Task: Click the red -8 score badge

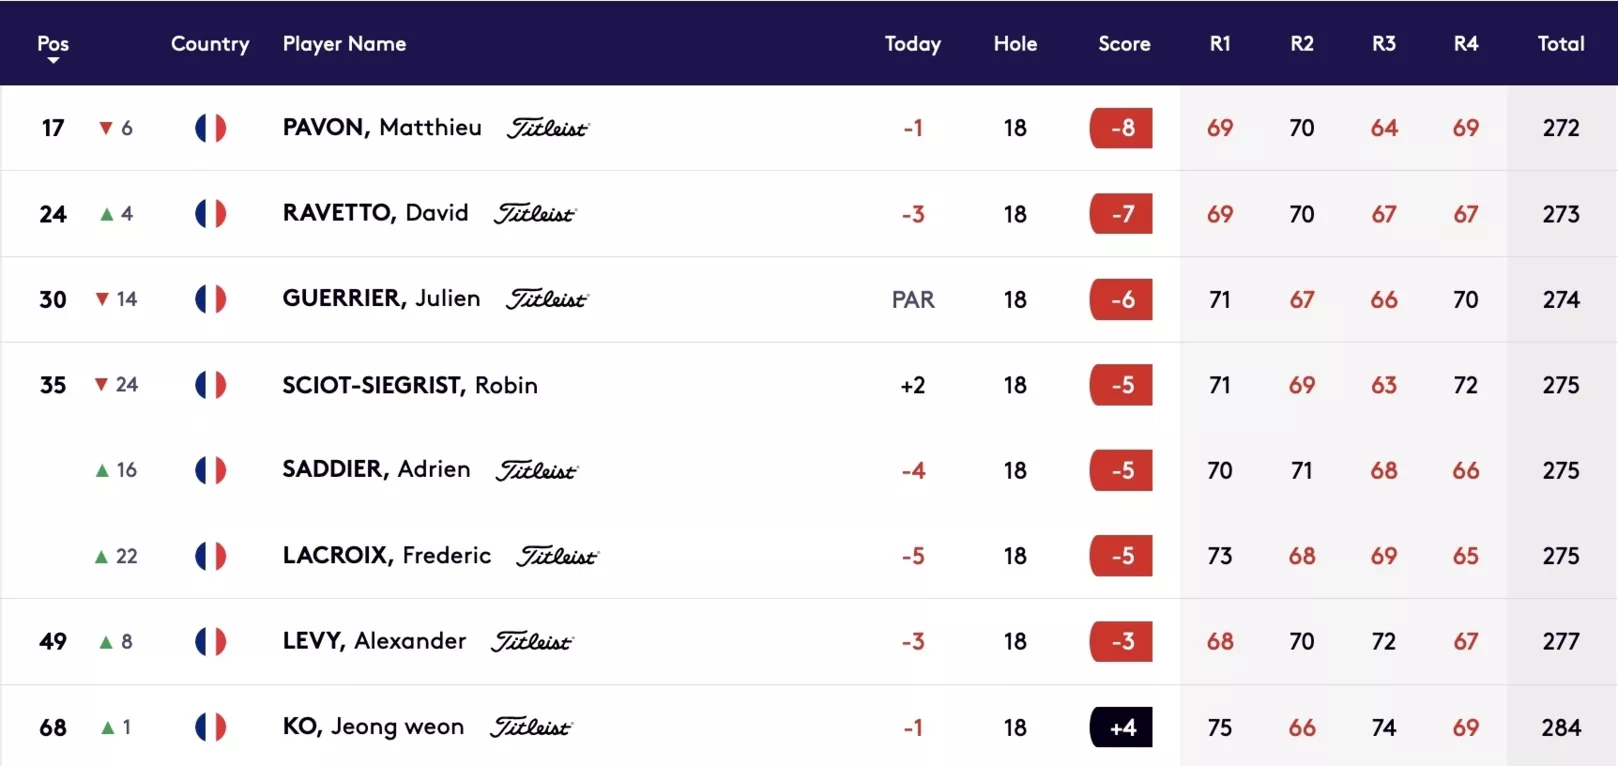Action: [1121, 128]
